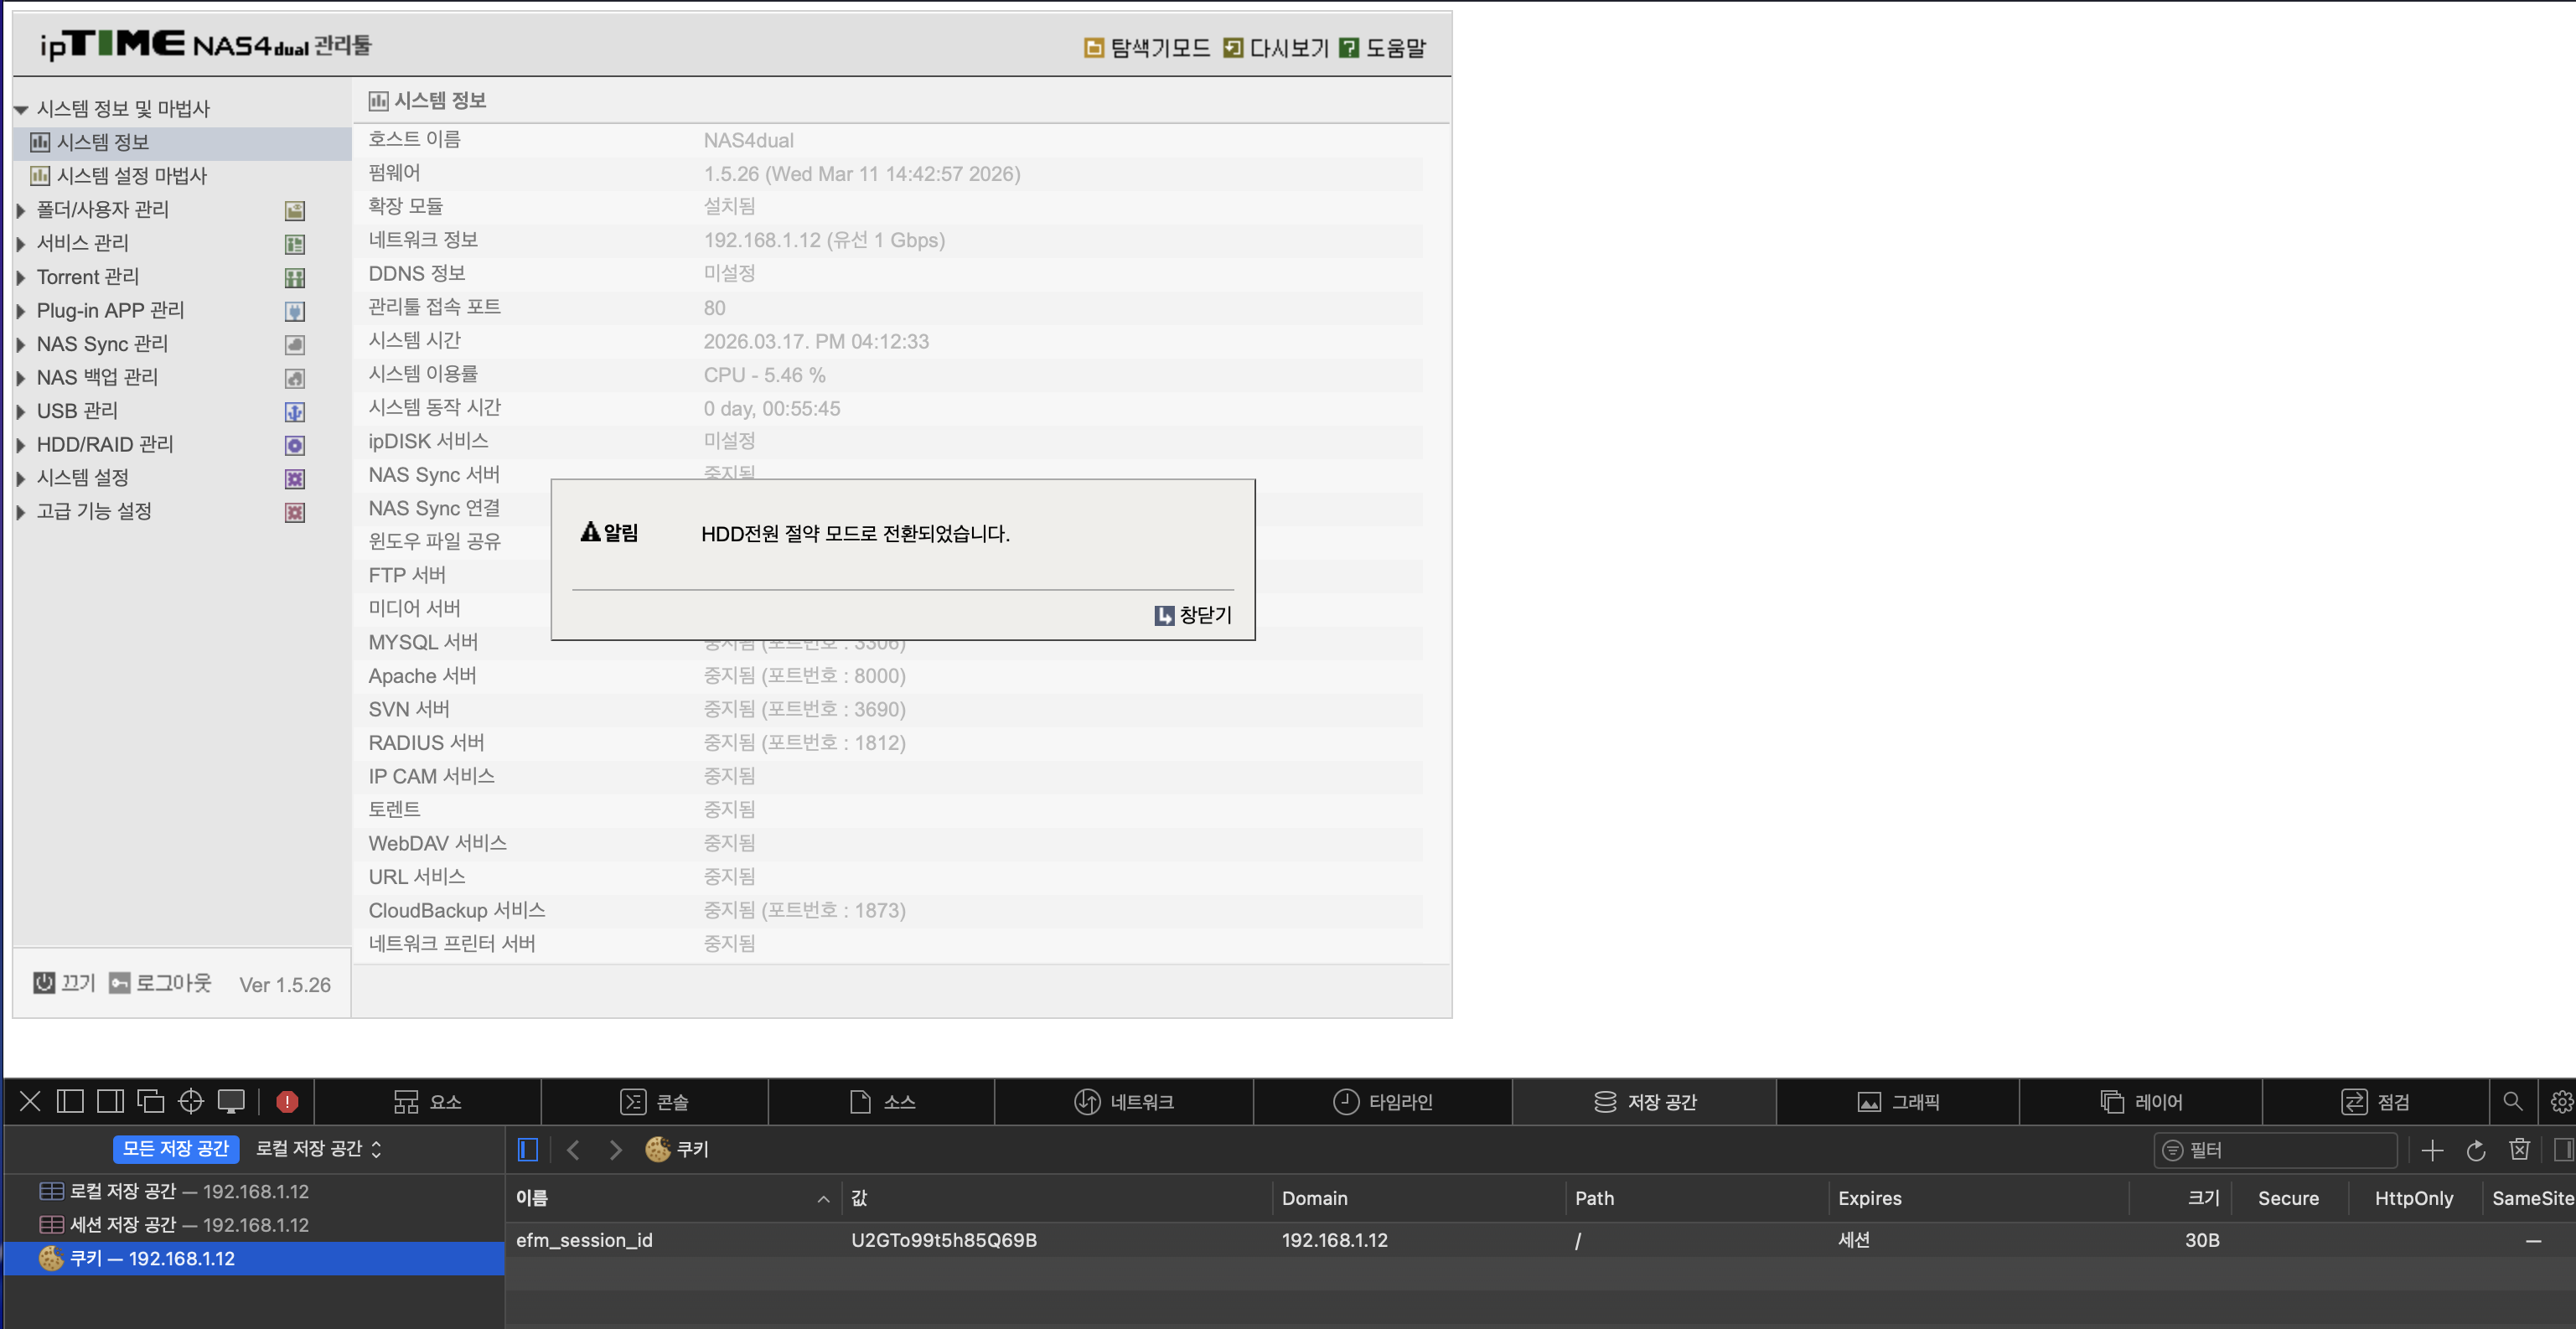The image size is (2576, 1329).
Task: Open inspector settings gear
Action: [2561, 1101]
